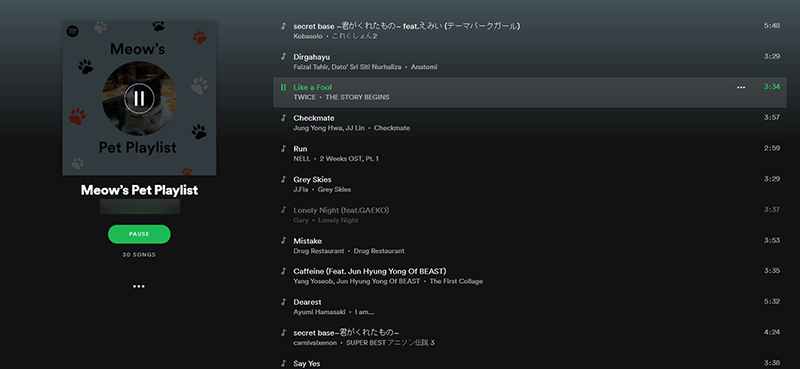Click the 5:48 duration of secret base
The height and width of the screenshot is (369, 800).
(771, 26)
